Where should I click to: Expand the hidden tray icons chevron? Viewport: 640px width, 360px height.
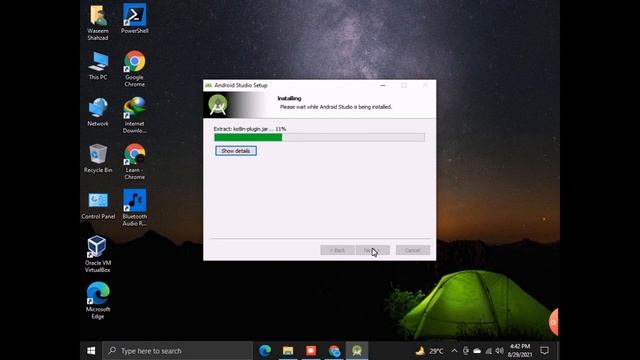pyautogui.click(x=454, y=351)
